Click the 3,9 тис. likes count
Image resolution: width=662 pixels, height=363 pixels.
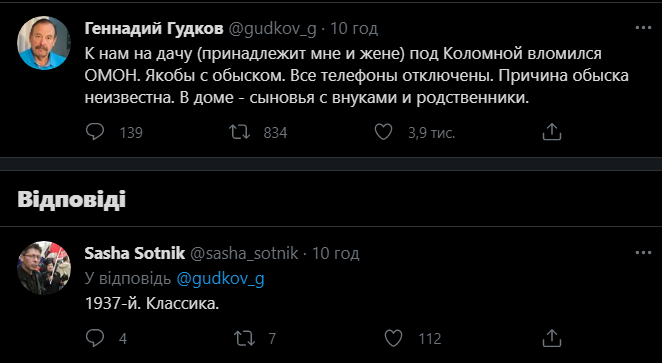click(431, 133)
